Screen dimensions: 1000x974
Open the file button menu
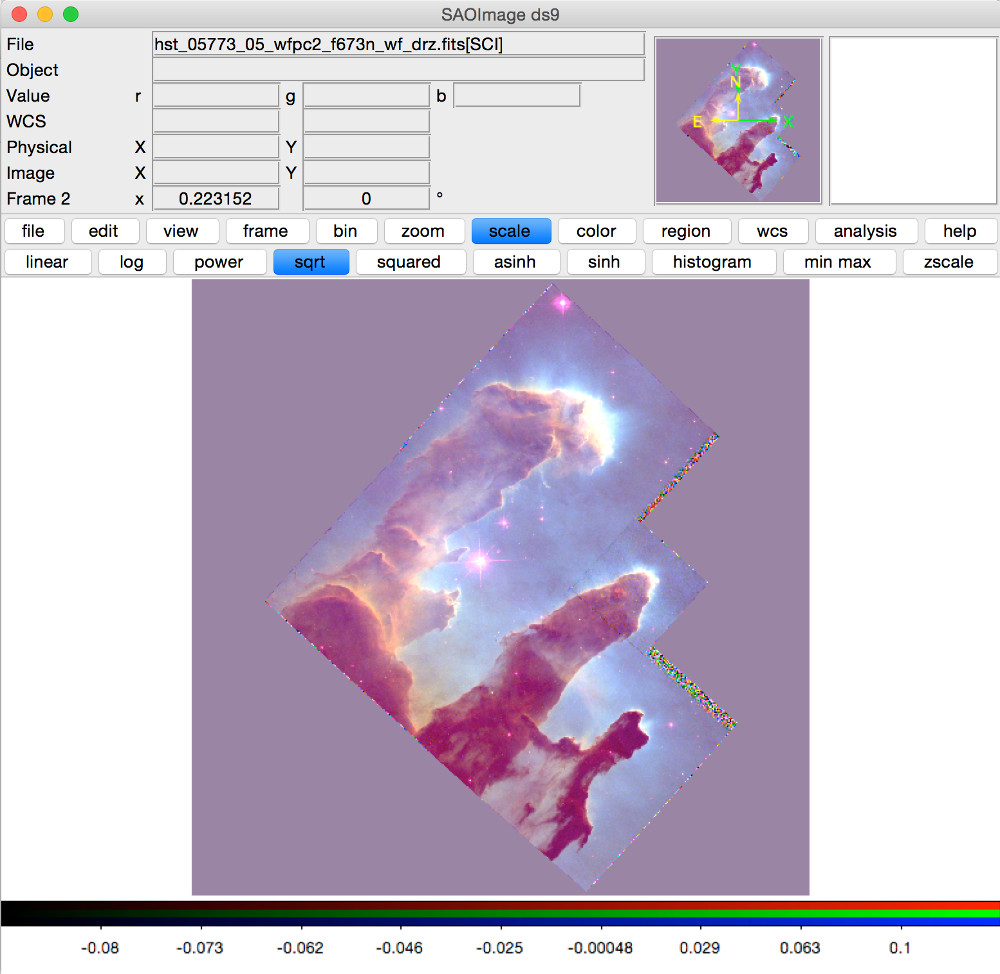point(33,231)
